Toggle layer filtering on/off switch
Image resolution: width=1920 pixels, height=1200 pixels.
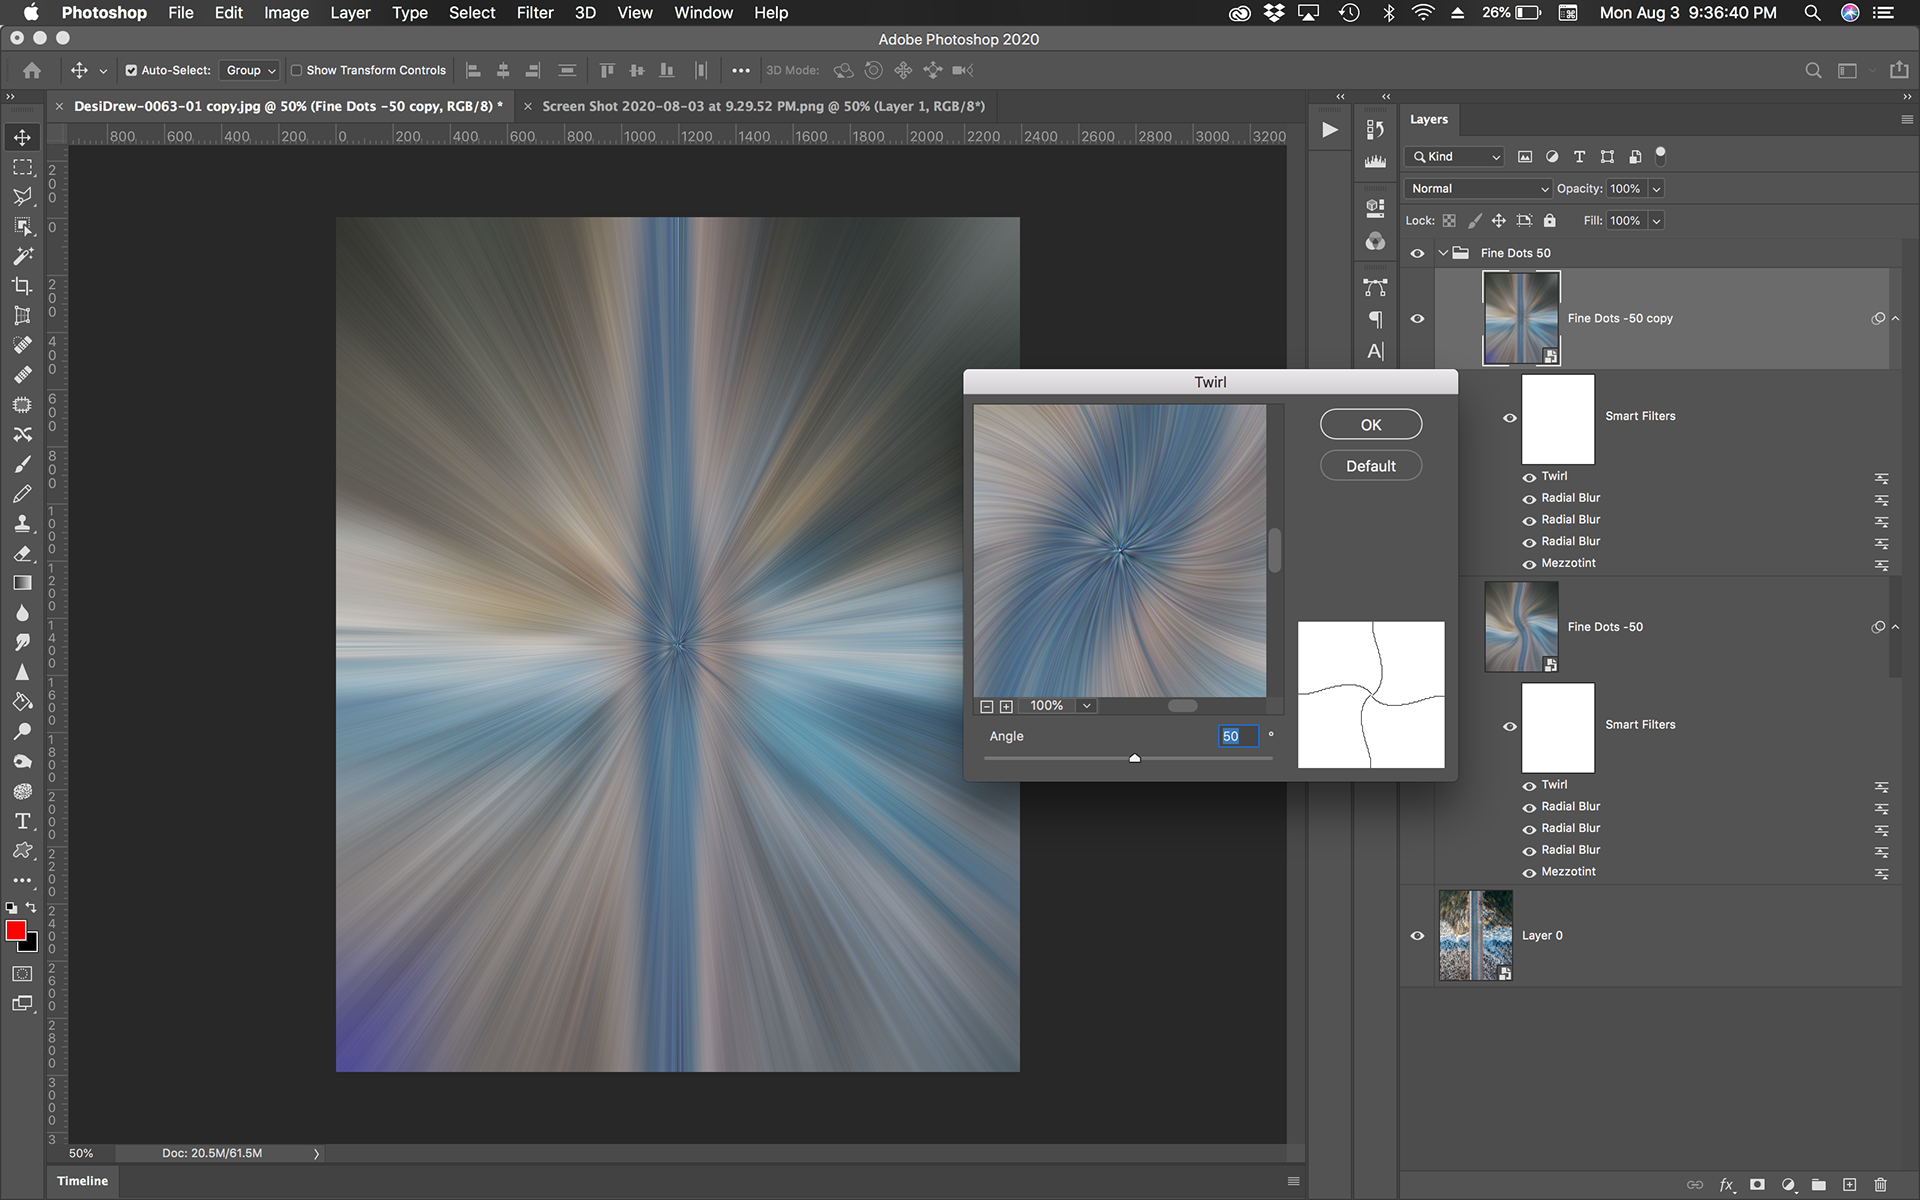(x=1661, y=155)
